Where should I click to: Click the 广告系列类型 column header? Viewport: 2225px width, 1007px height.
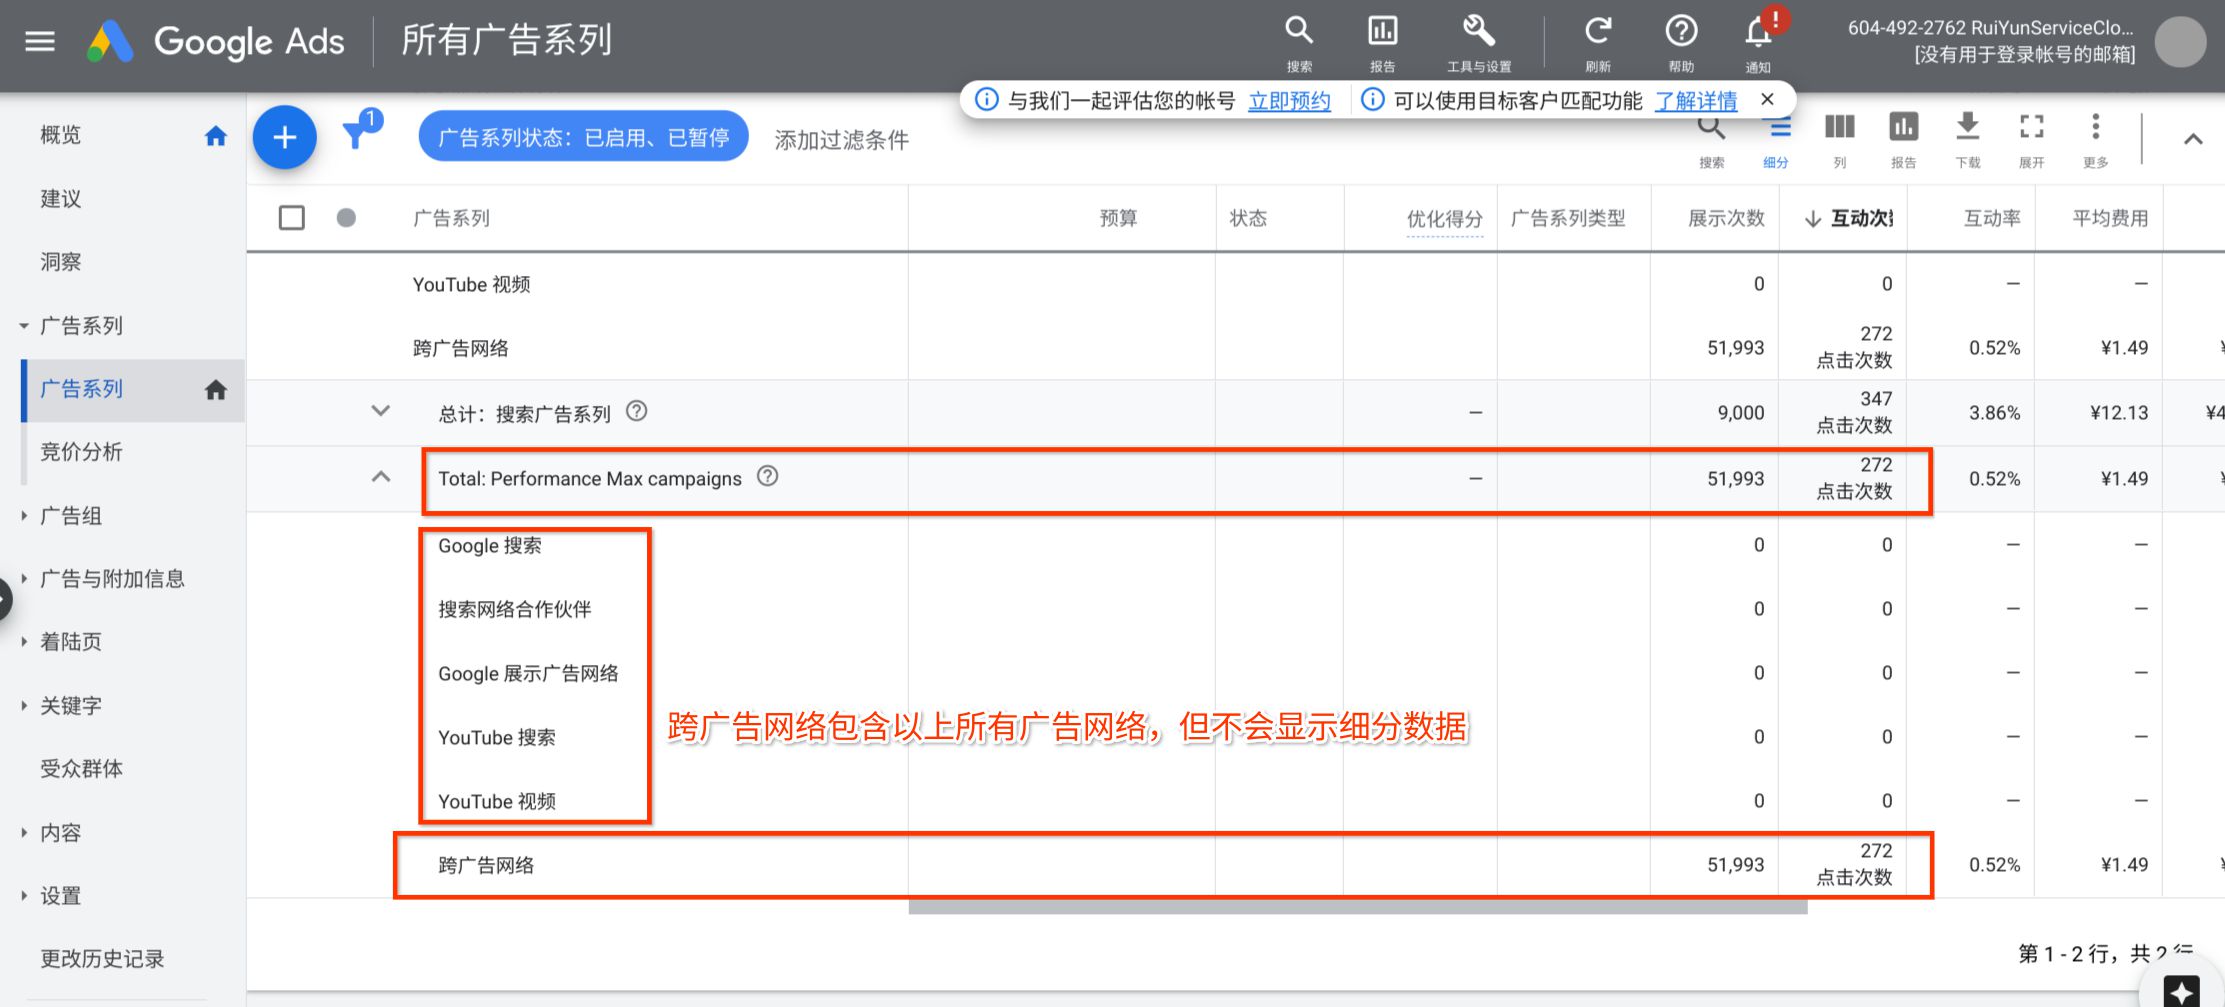click(1568, 218)
